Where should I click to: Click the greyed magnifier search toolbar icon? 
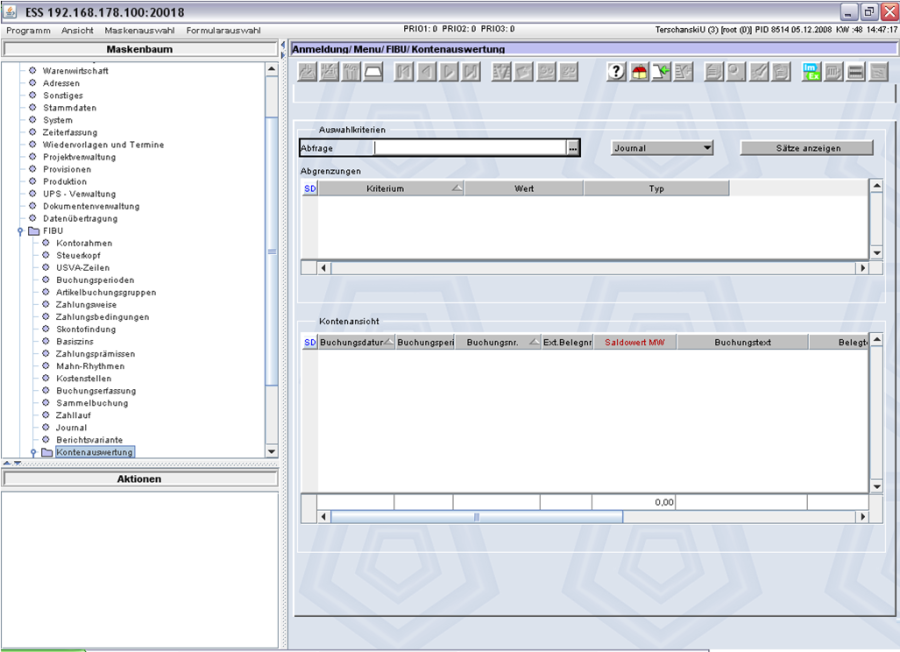pyautogui.click(x=736, y=72)
